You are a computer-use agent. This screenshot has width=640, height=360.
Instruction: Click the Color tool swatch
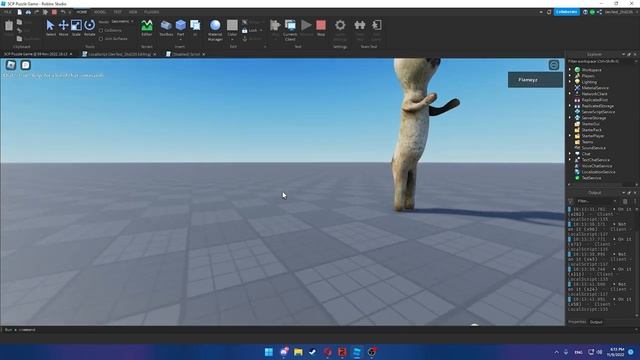click(x=232, y=25)
